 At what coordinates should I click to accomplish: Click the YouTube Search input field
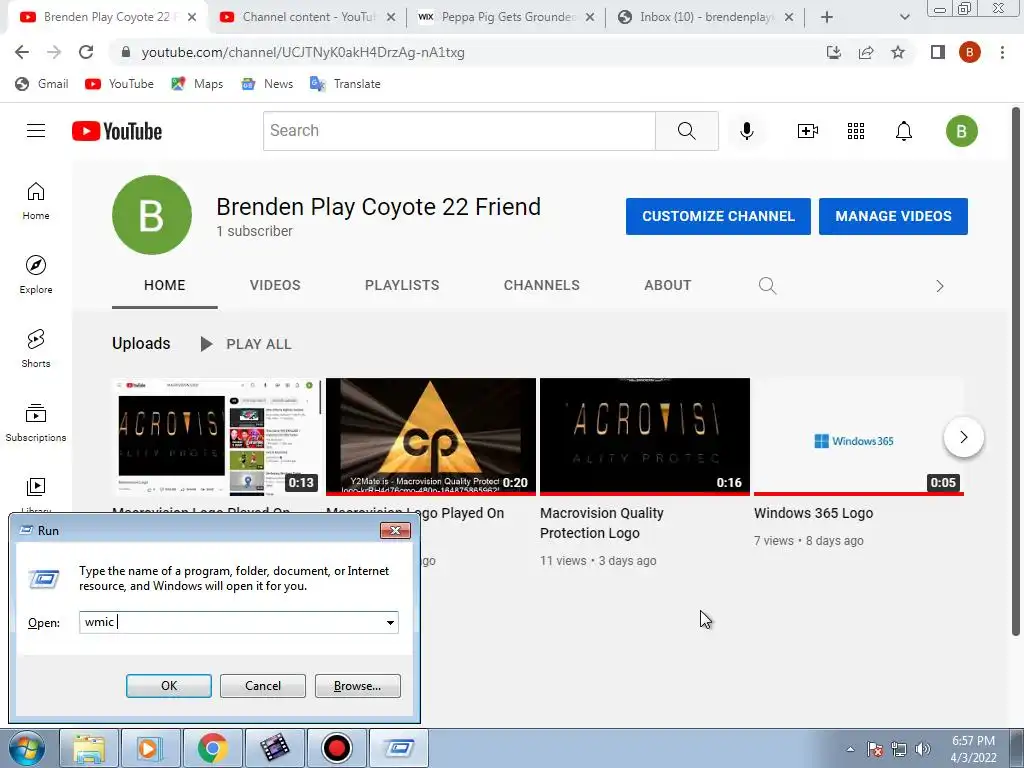point(459,131)
